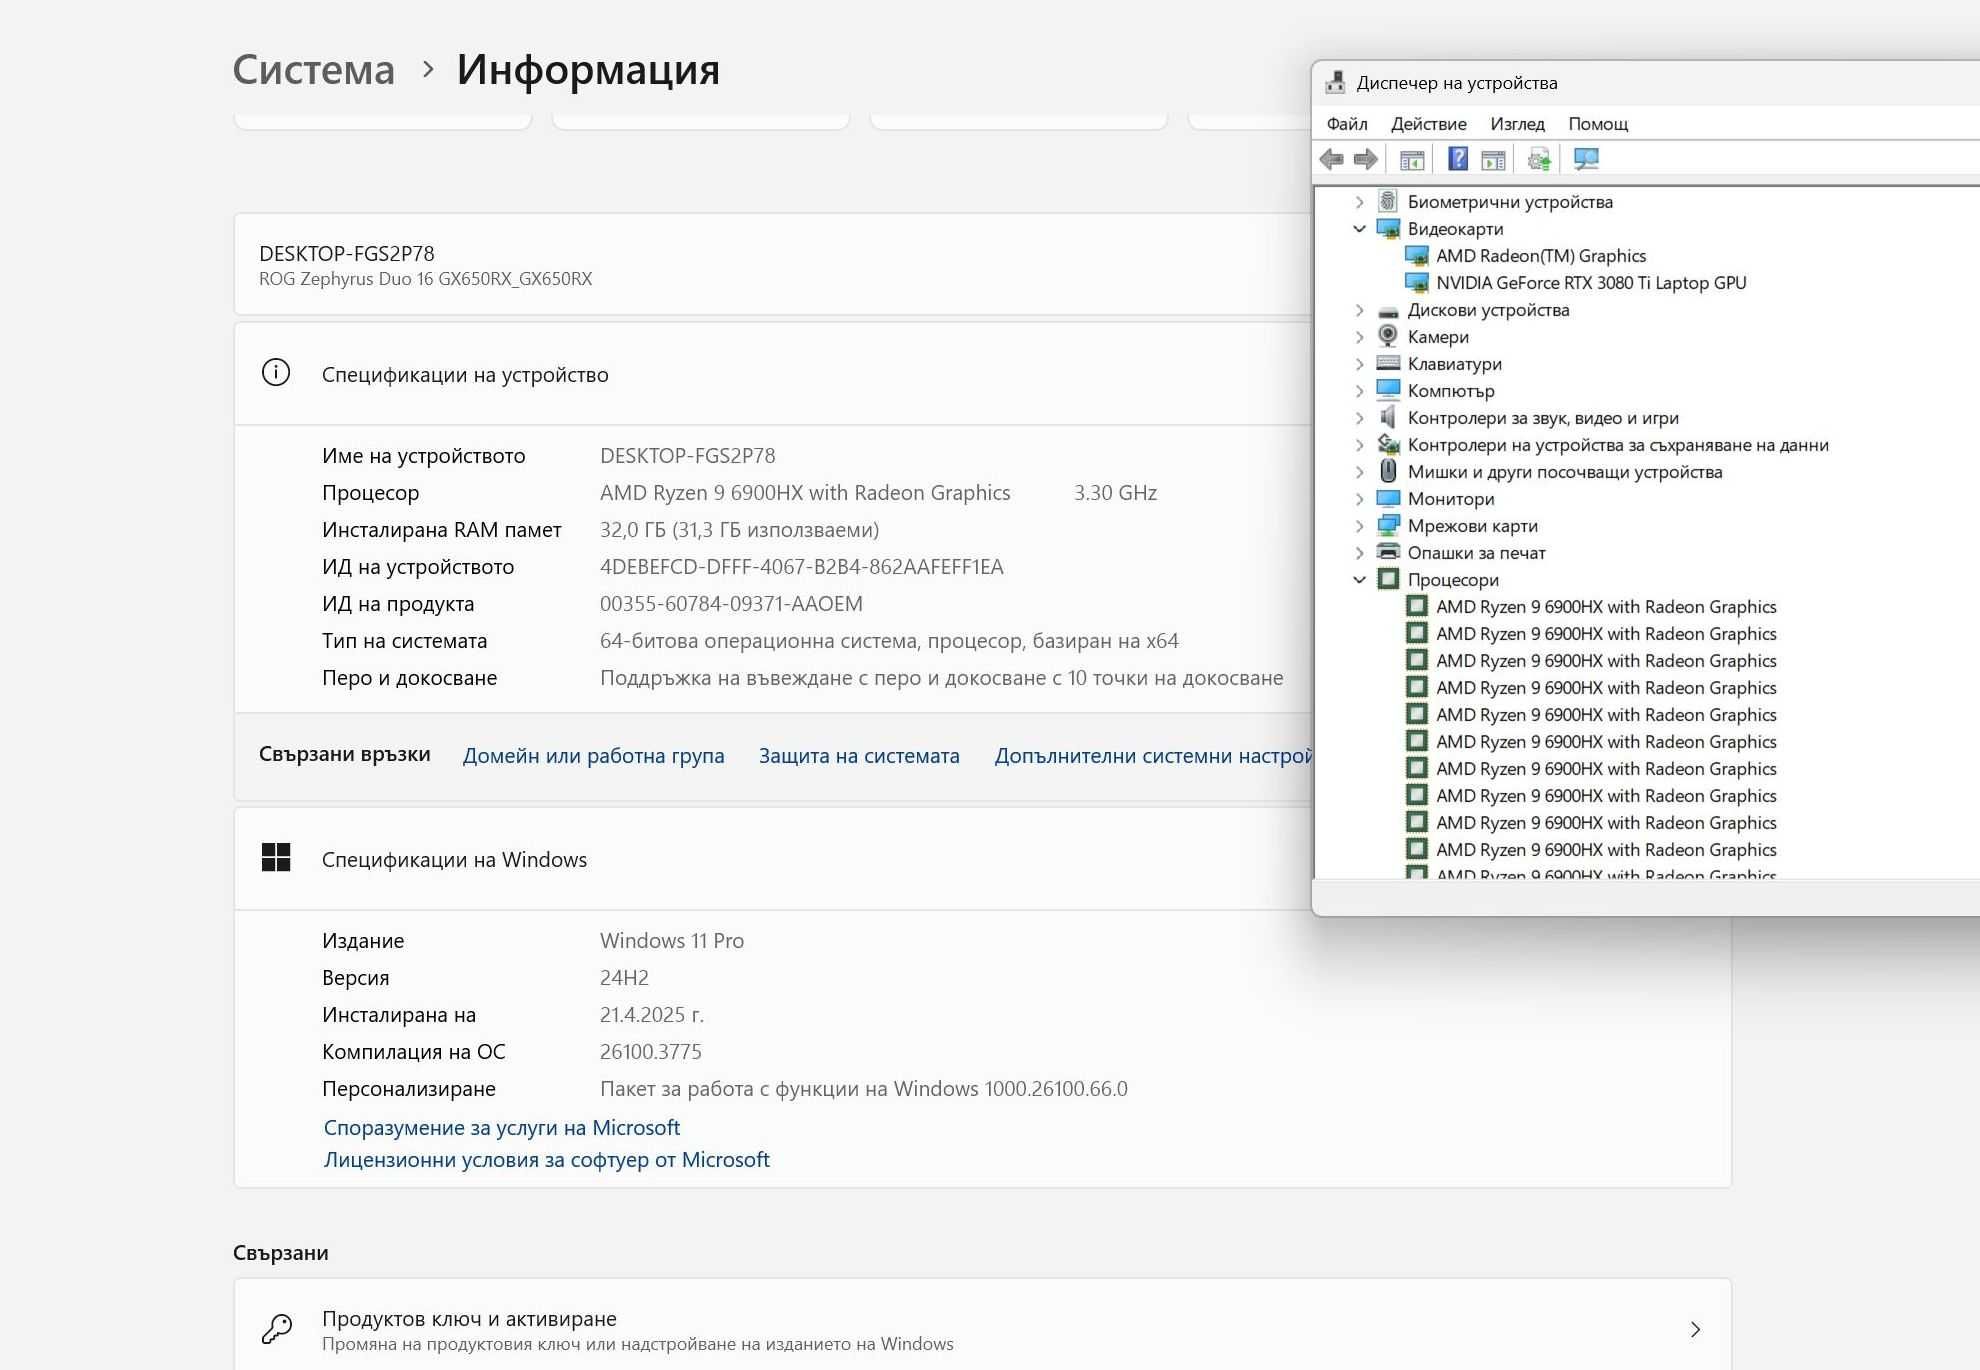Click the Спецификации на Windows header
The image size is (1980, 1370).
[454, 859]
